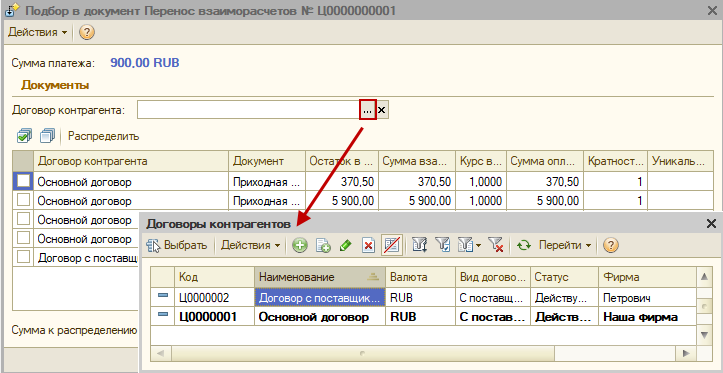Click Выбрать button
The height and width of the screenshot is (373, 723).
tap(179, 246)
